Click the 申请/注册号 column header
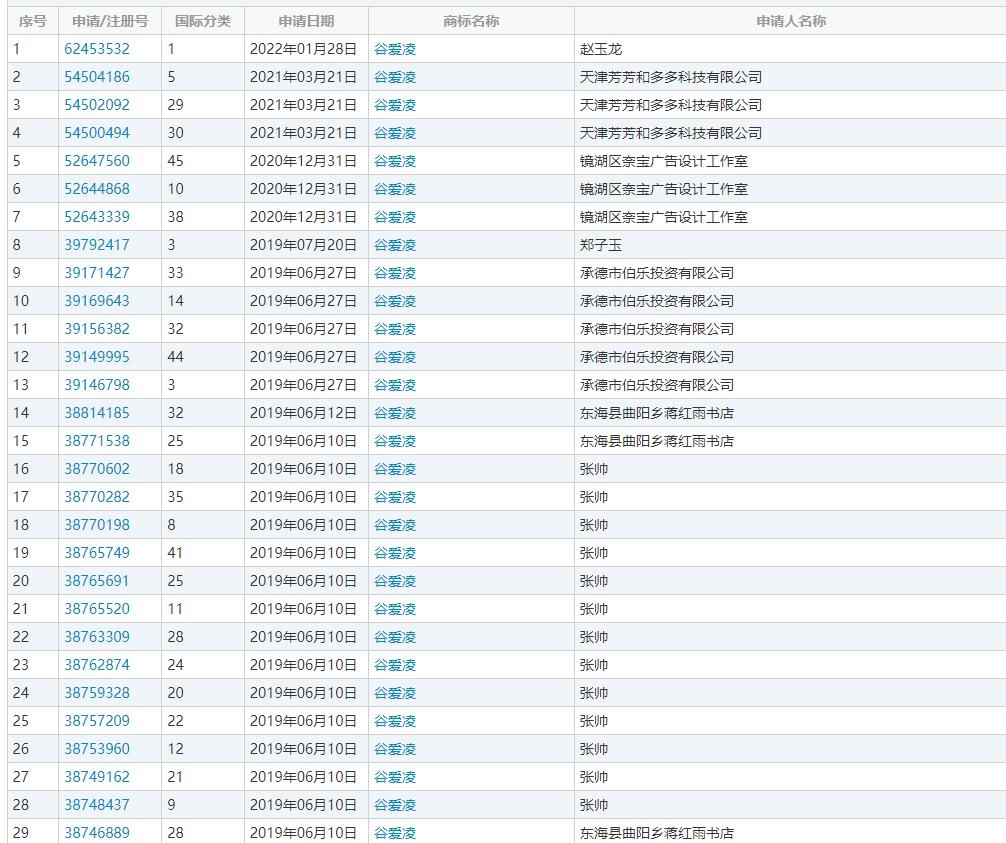The width and height of the screenshot is (1006, 843). point(110,21)
